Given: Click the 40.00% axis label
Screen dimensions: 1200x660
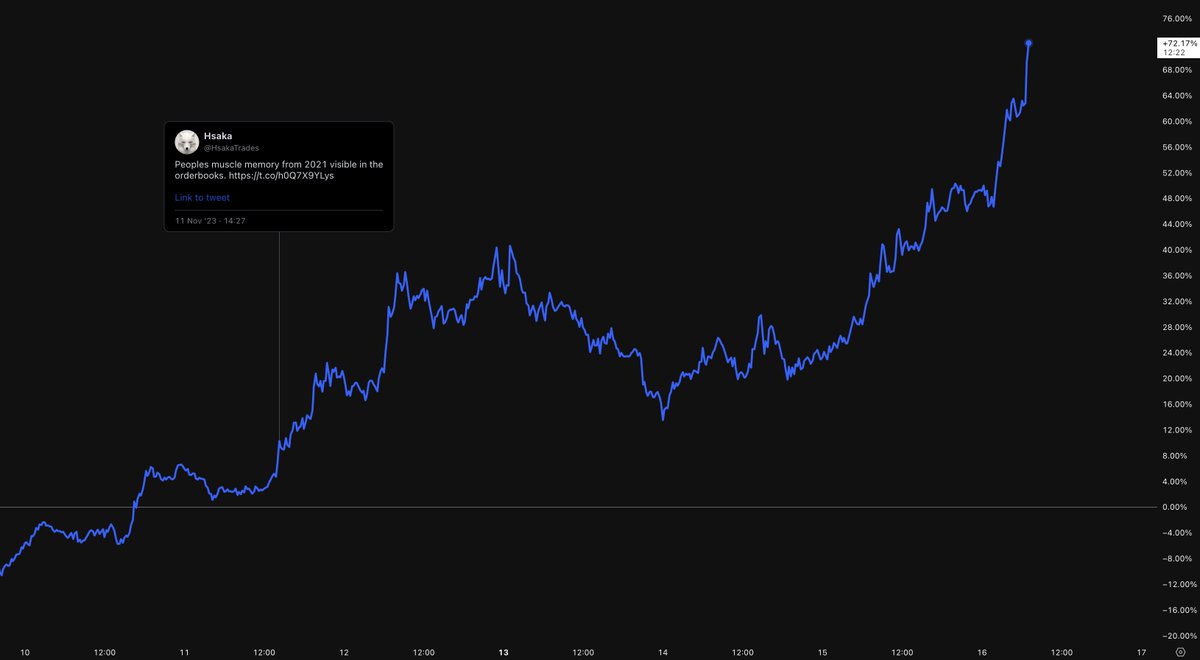Looking at the screenshot, I should pyautogui.click(x=1175, y=250).
